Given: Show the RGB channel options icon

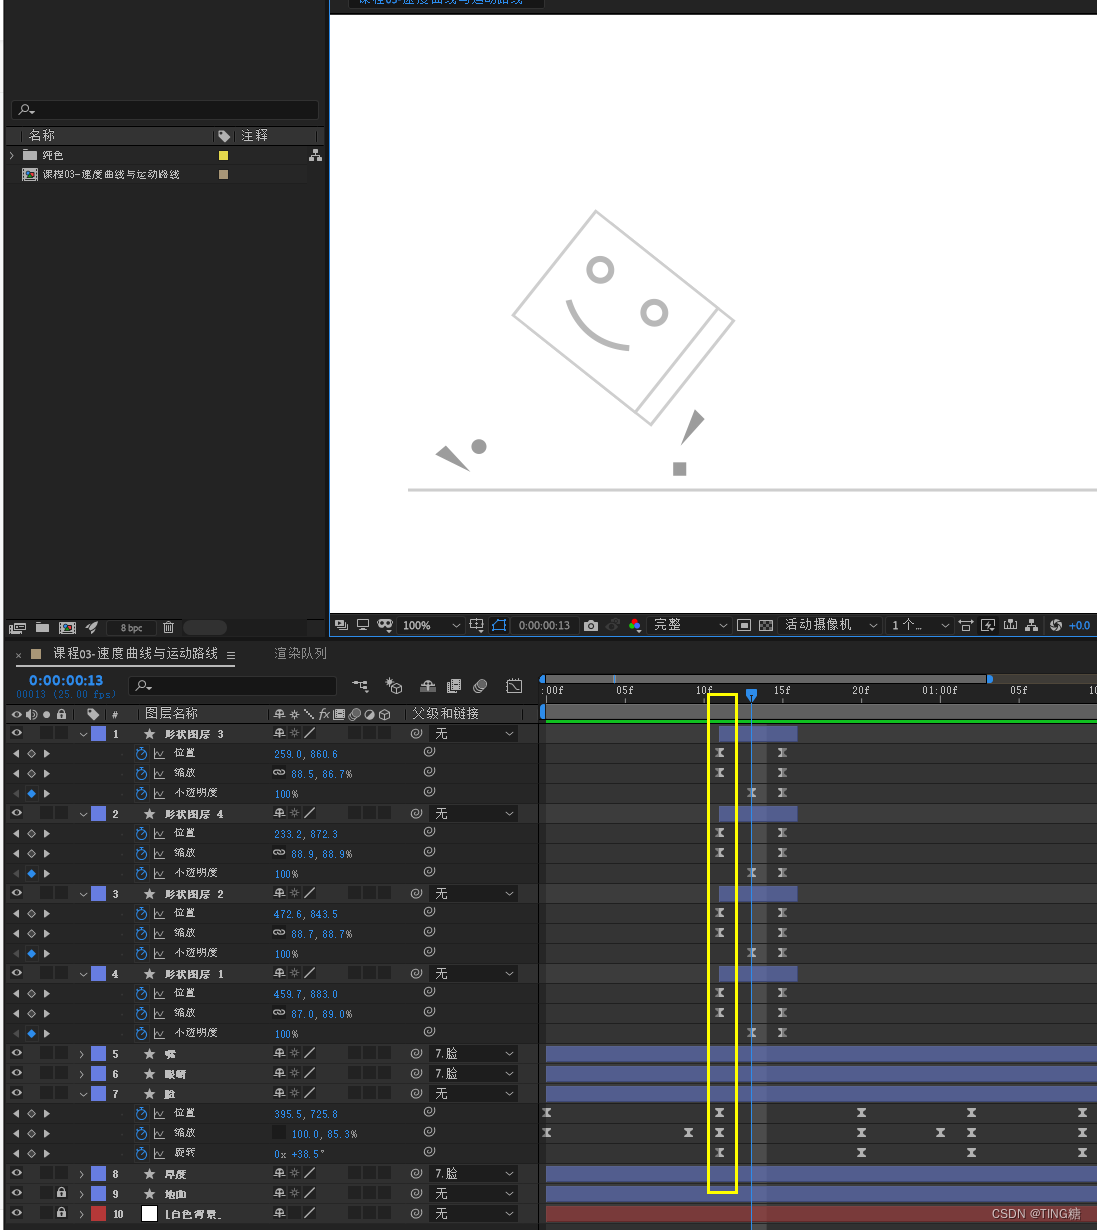Looking at the screenshot, I should pyautogui.click(x=634, y=625).
